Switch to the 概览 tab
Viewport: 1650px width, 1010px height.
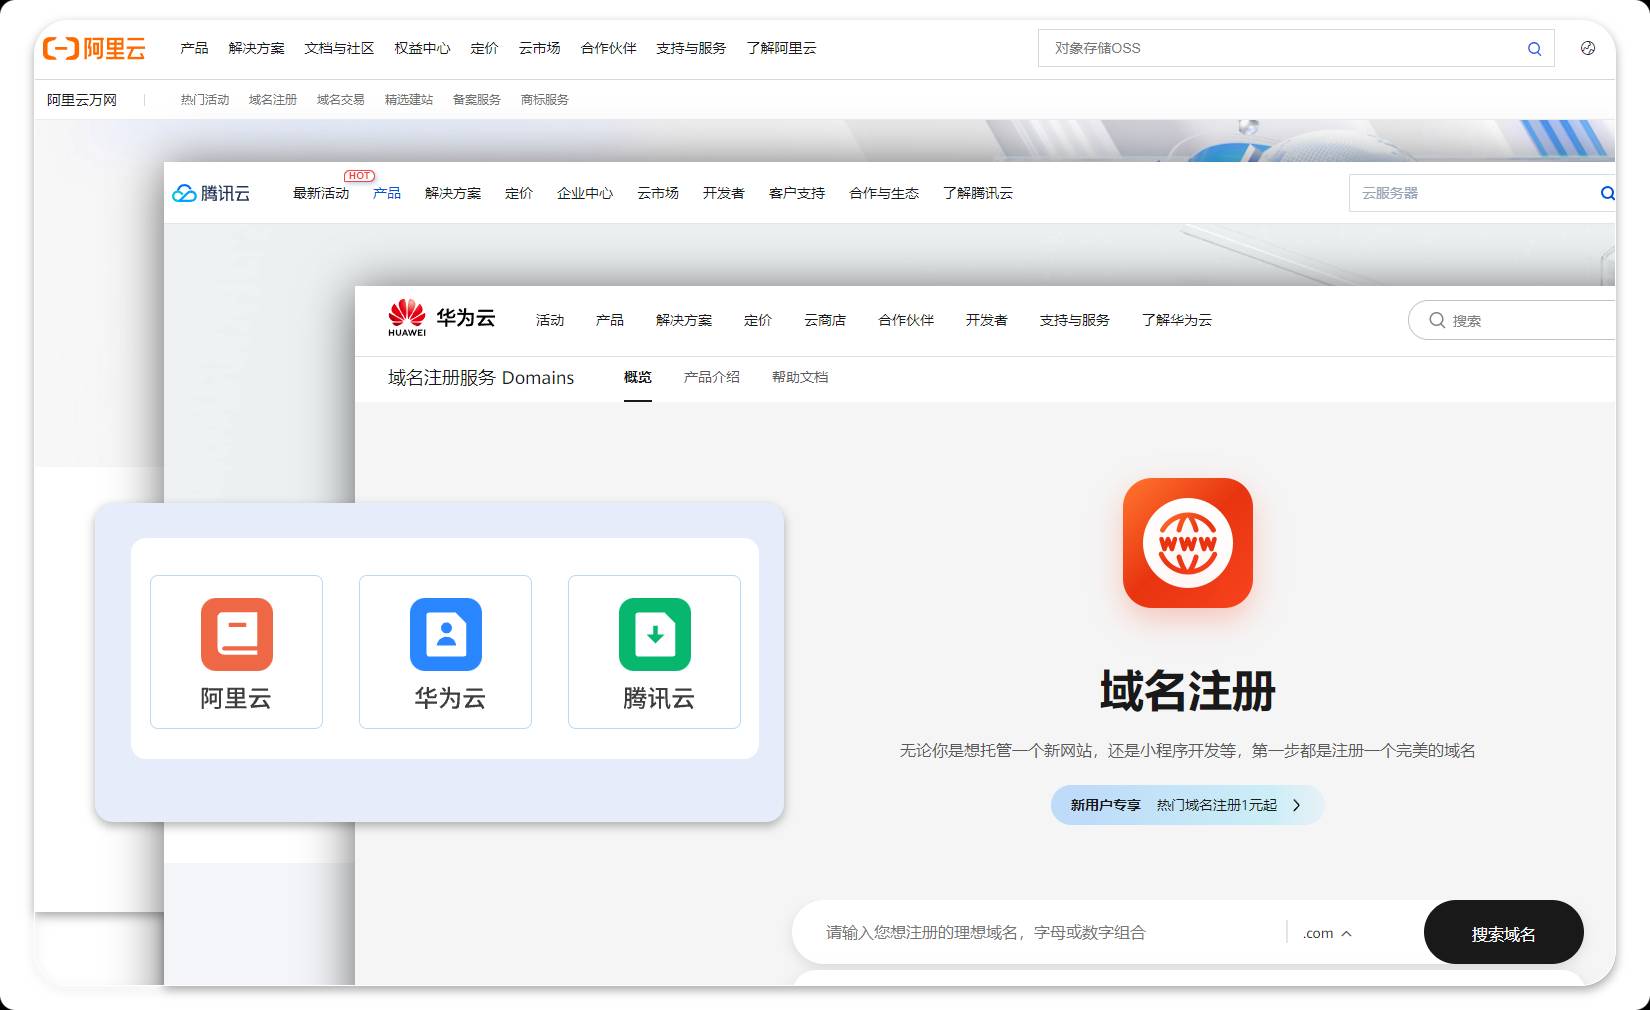point(638,377)
